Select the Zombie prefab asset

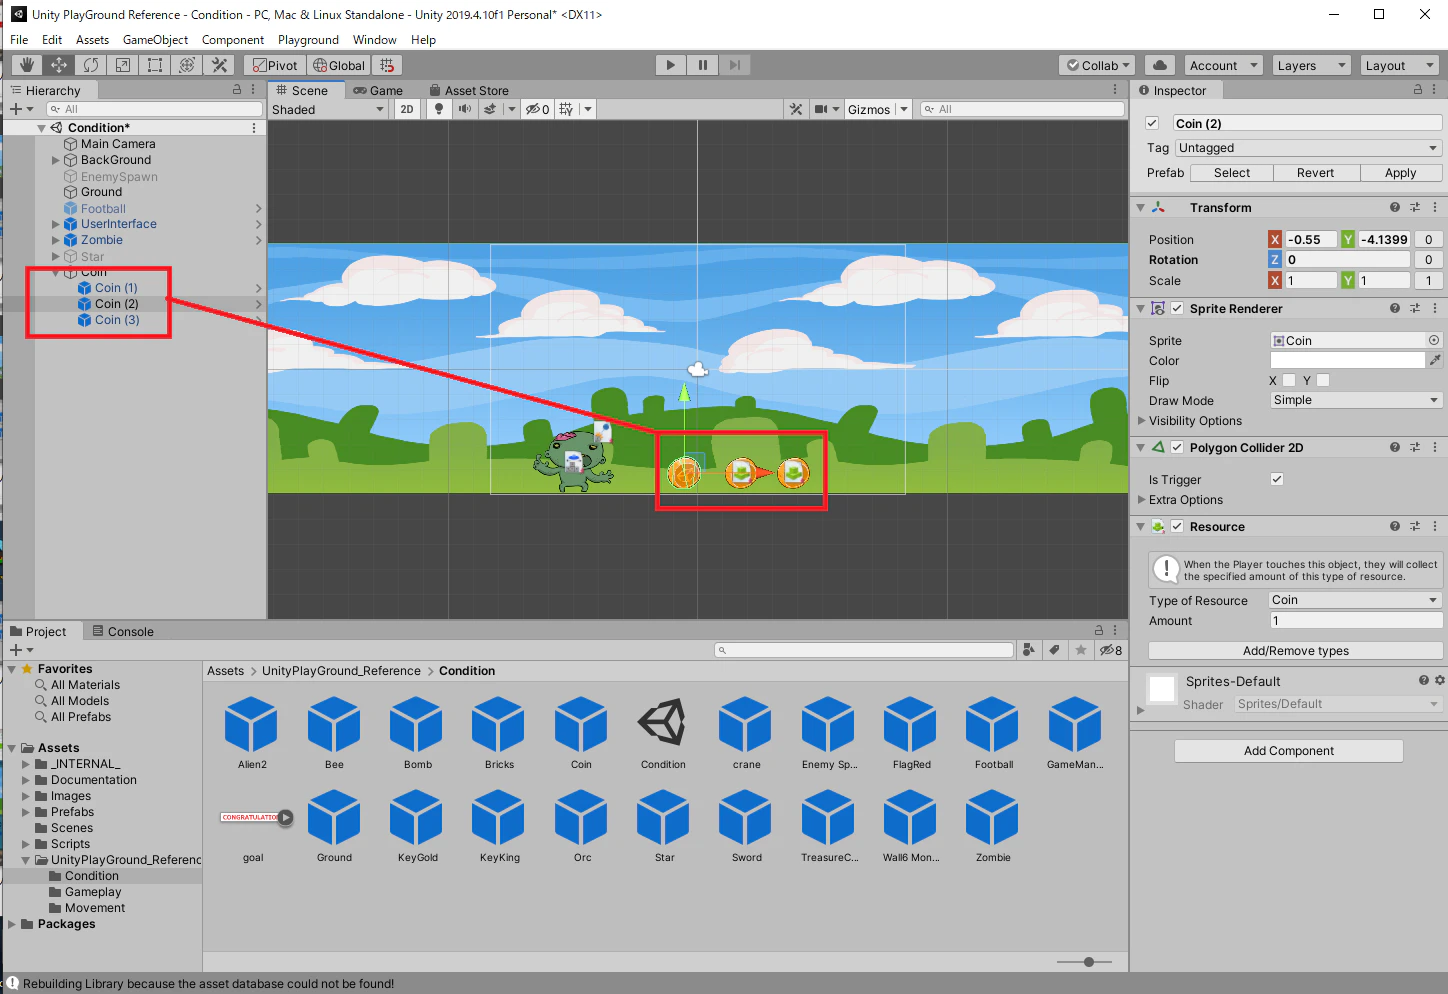tap(993, 826)
